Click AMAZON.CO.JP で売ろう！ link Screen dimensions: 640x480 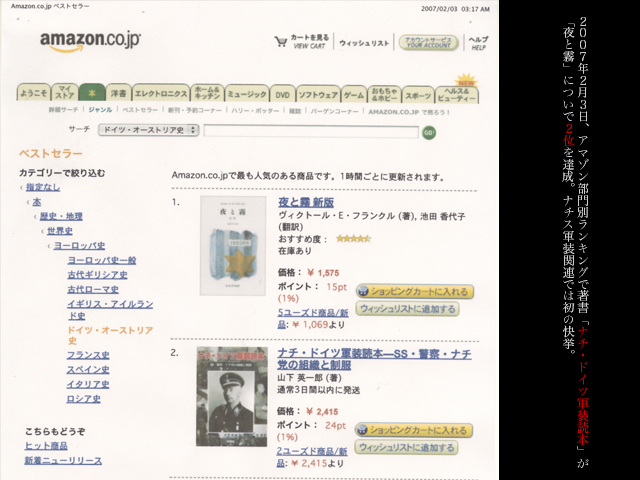(x=409, y=112)
